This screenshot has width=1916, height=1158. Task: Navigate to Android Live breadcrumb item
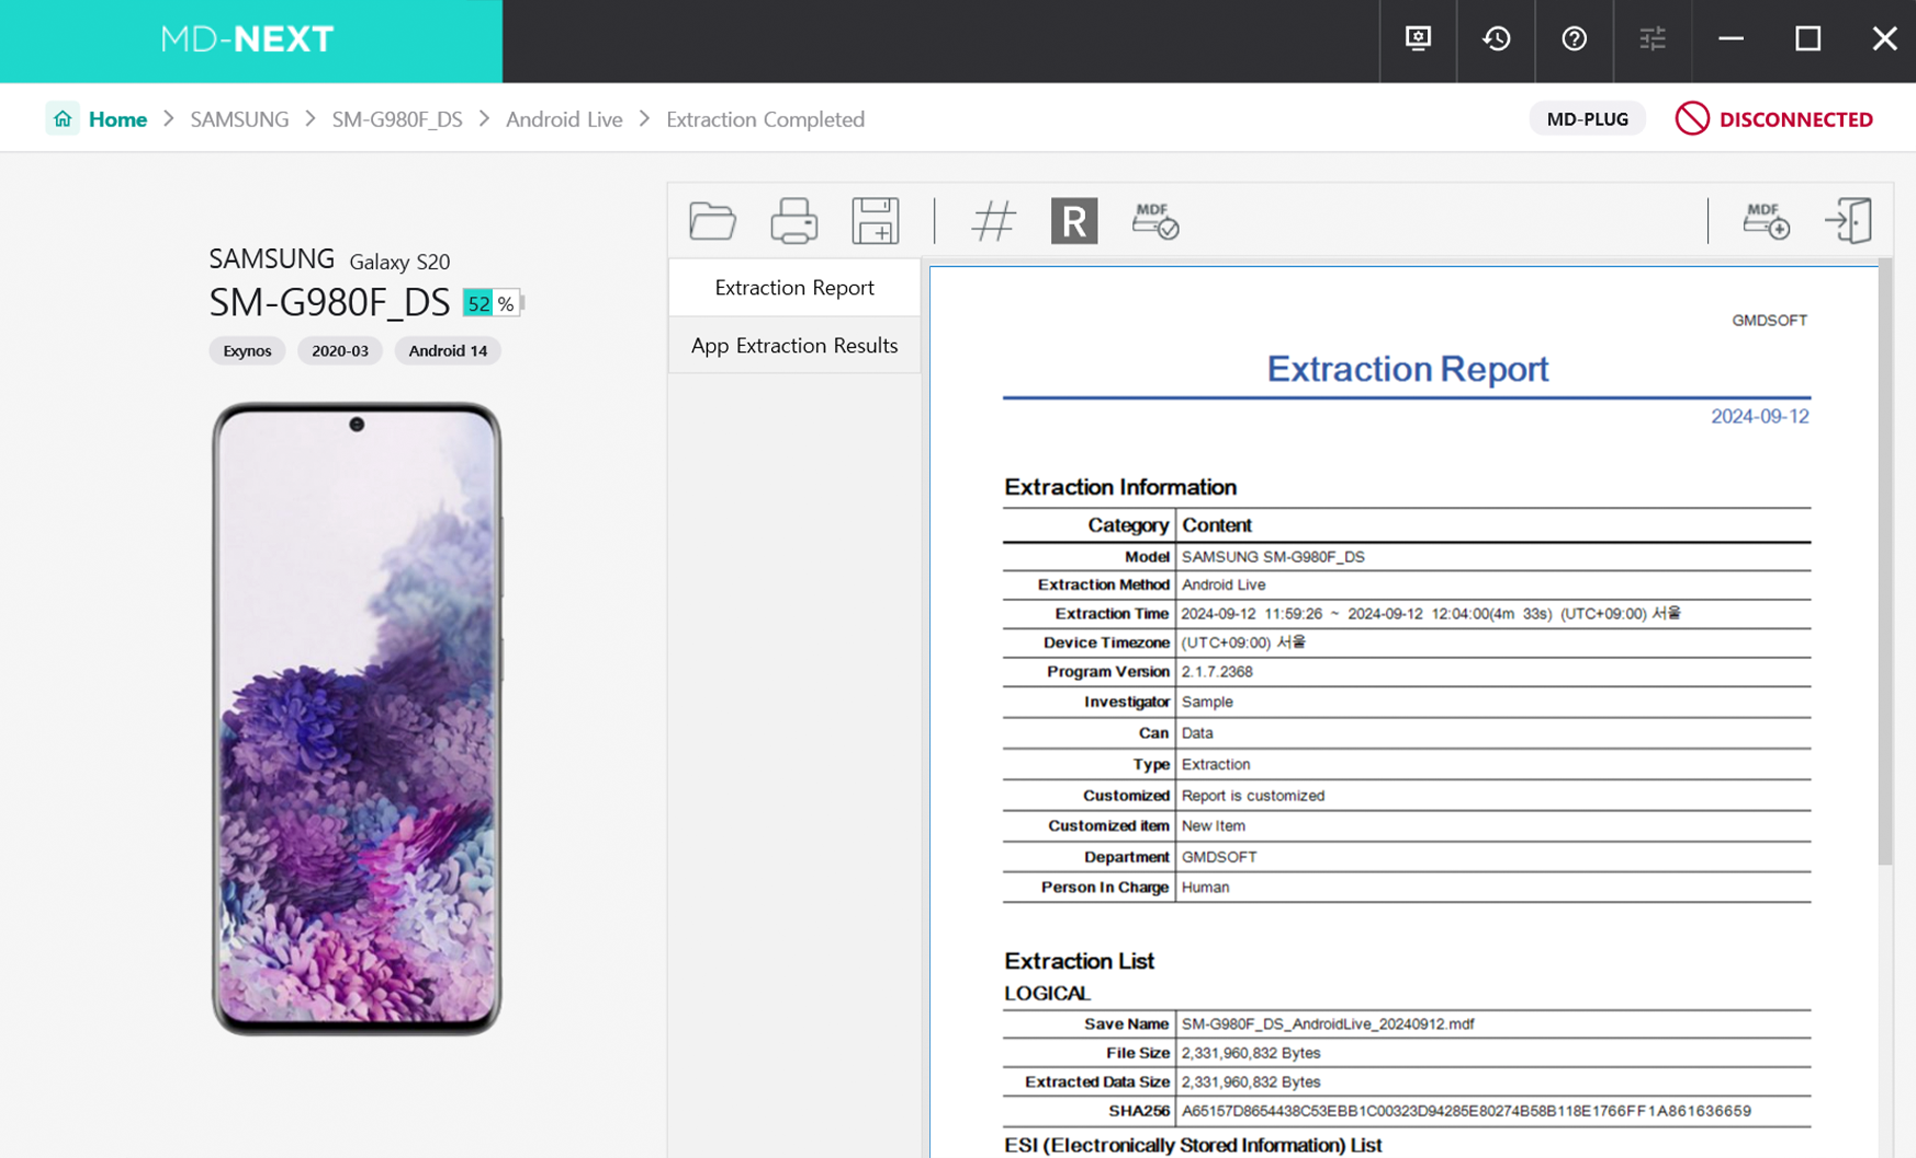pos(564,119)
